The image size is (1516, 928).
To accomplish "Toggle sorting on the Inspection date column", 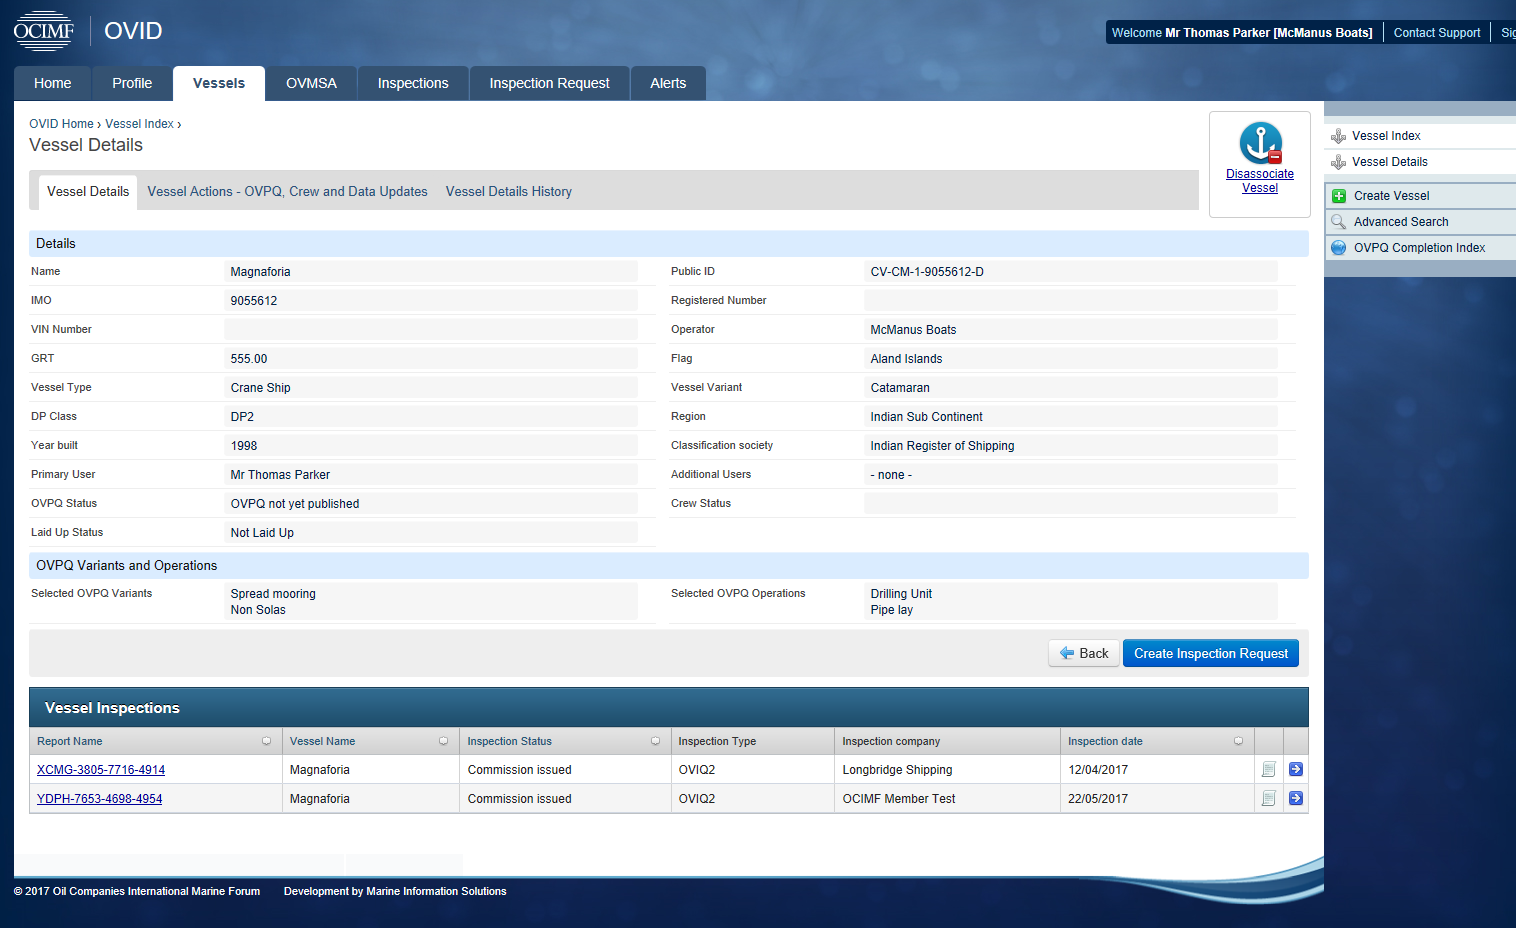I will [1238, 740].
